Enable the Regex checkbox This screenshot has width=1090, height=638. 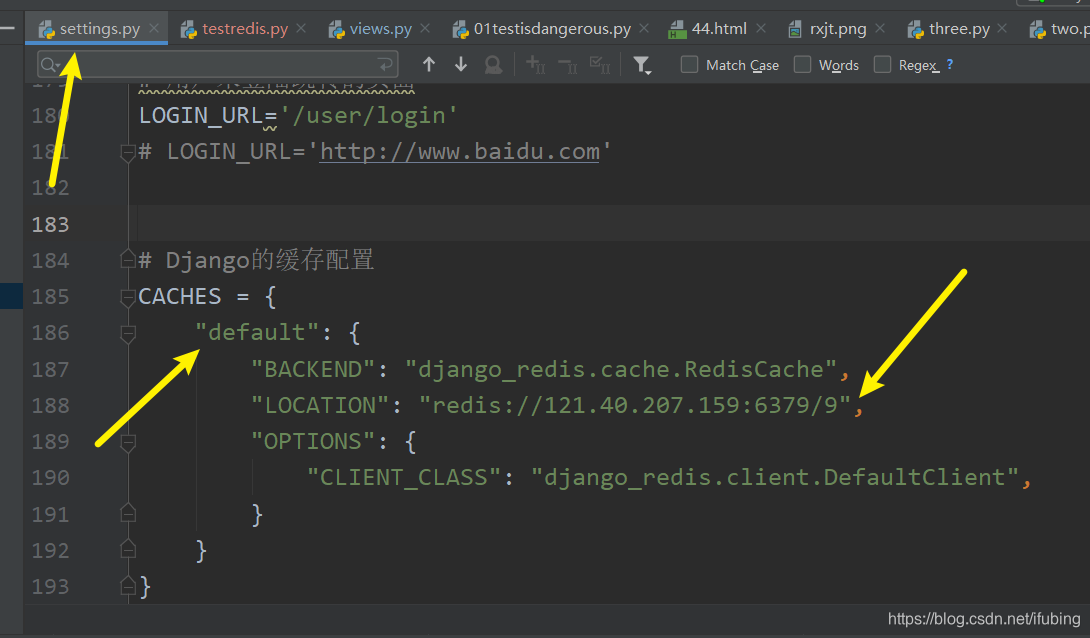(882, 65)
